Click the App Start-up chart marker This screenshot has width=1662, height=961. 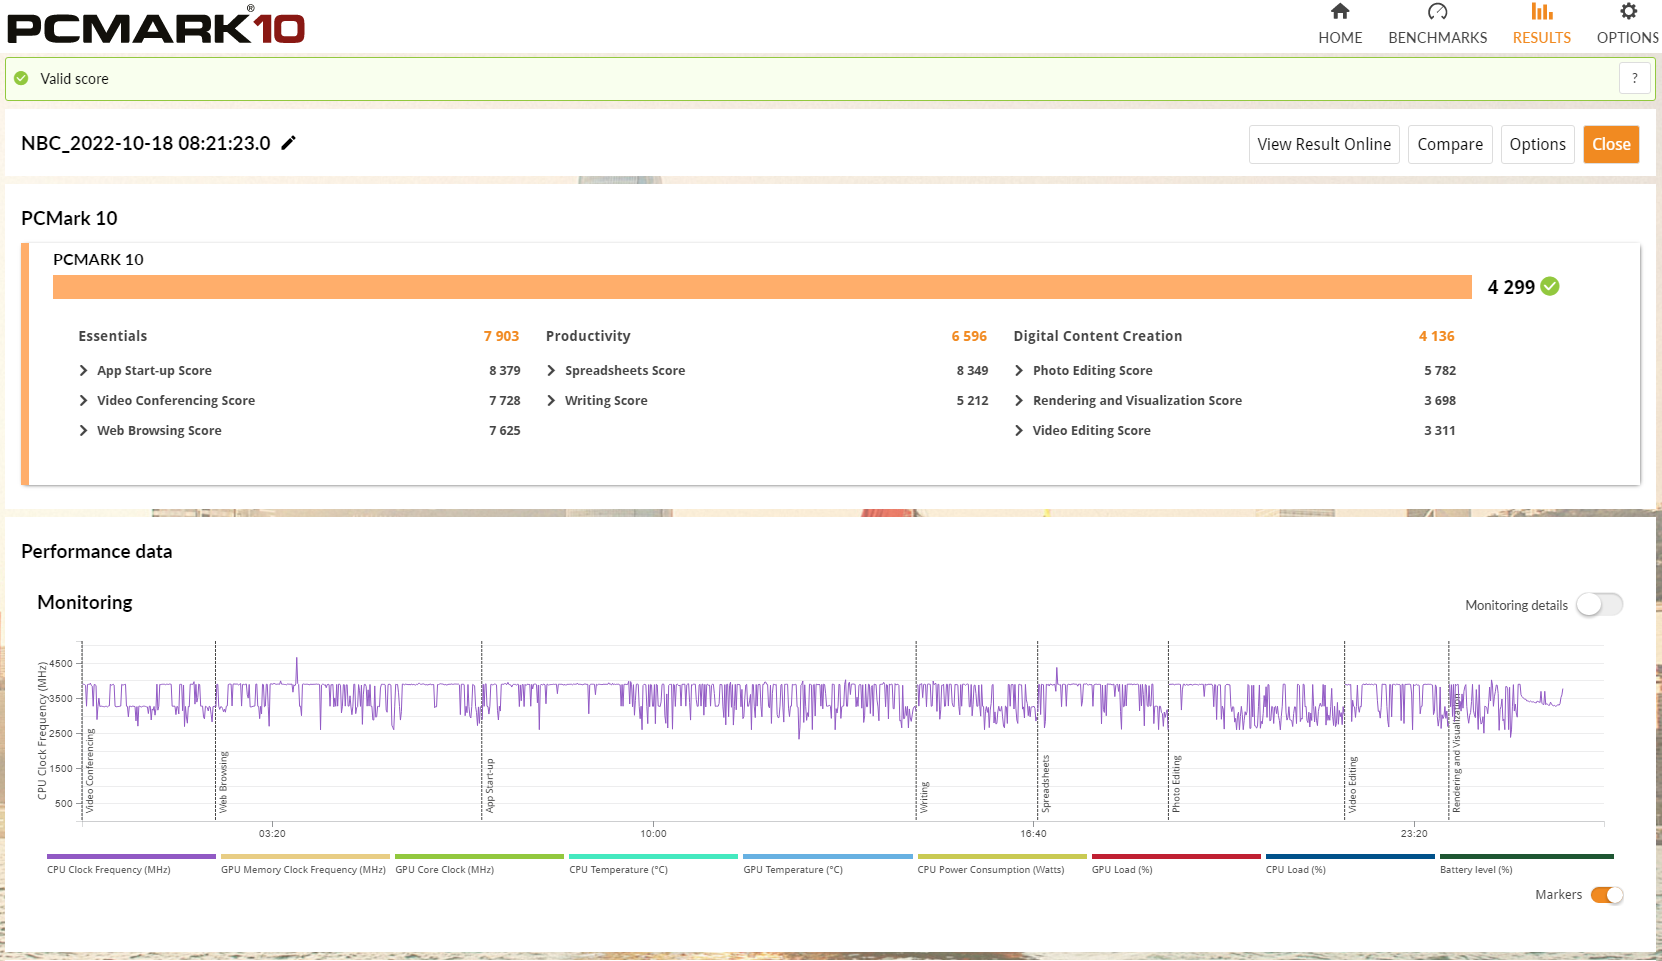(x=490, y=785)
